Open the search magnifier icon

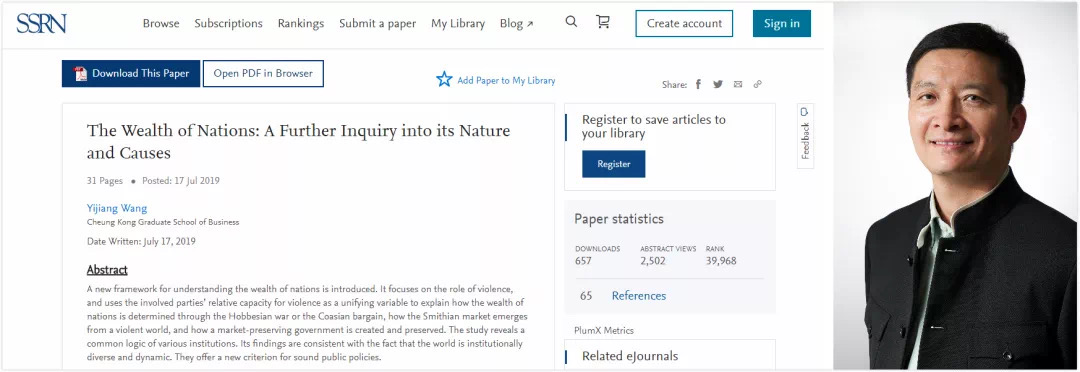571,22
